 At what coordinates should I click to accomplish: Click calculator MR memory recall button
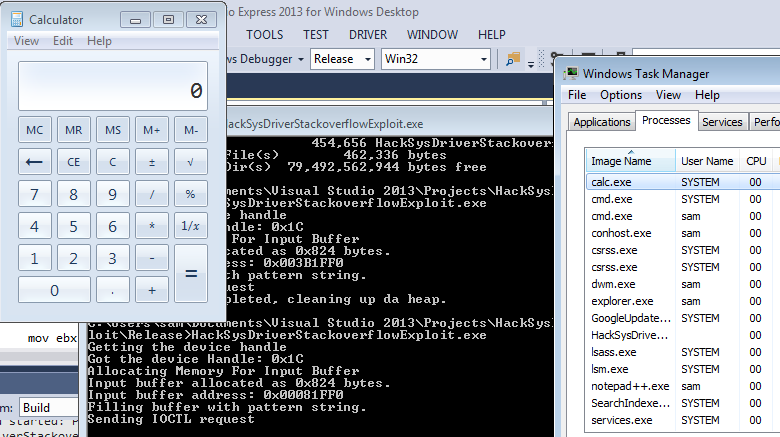[x=74, y=130]
